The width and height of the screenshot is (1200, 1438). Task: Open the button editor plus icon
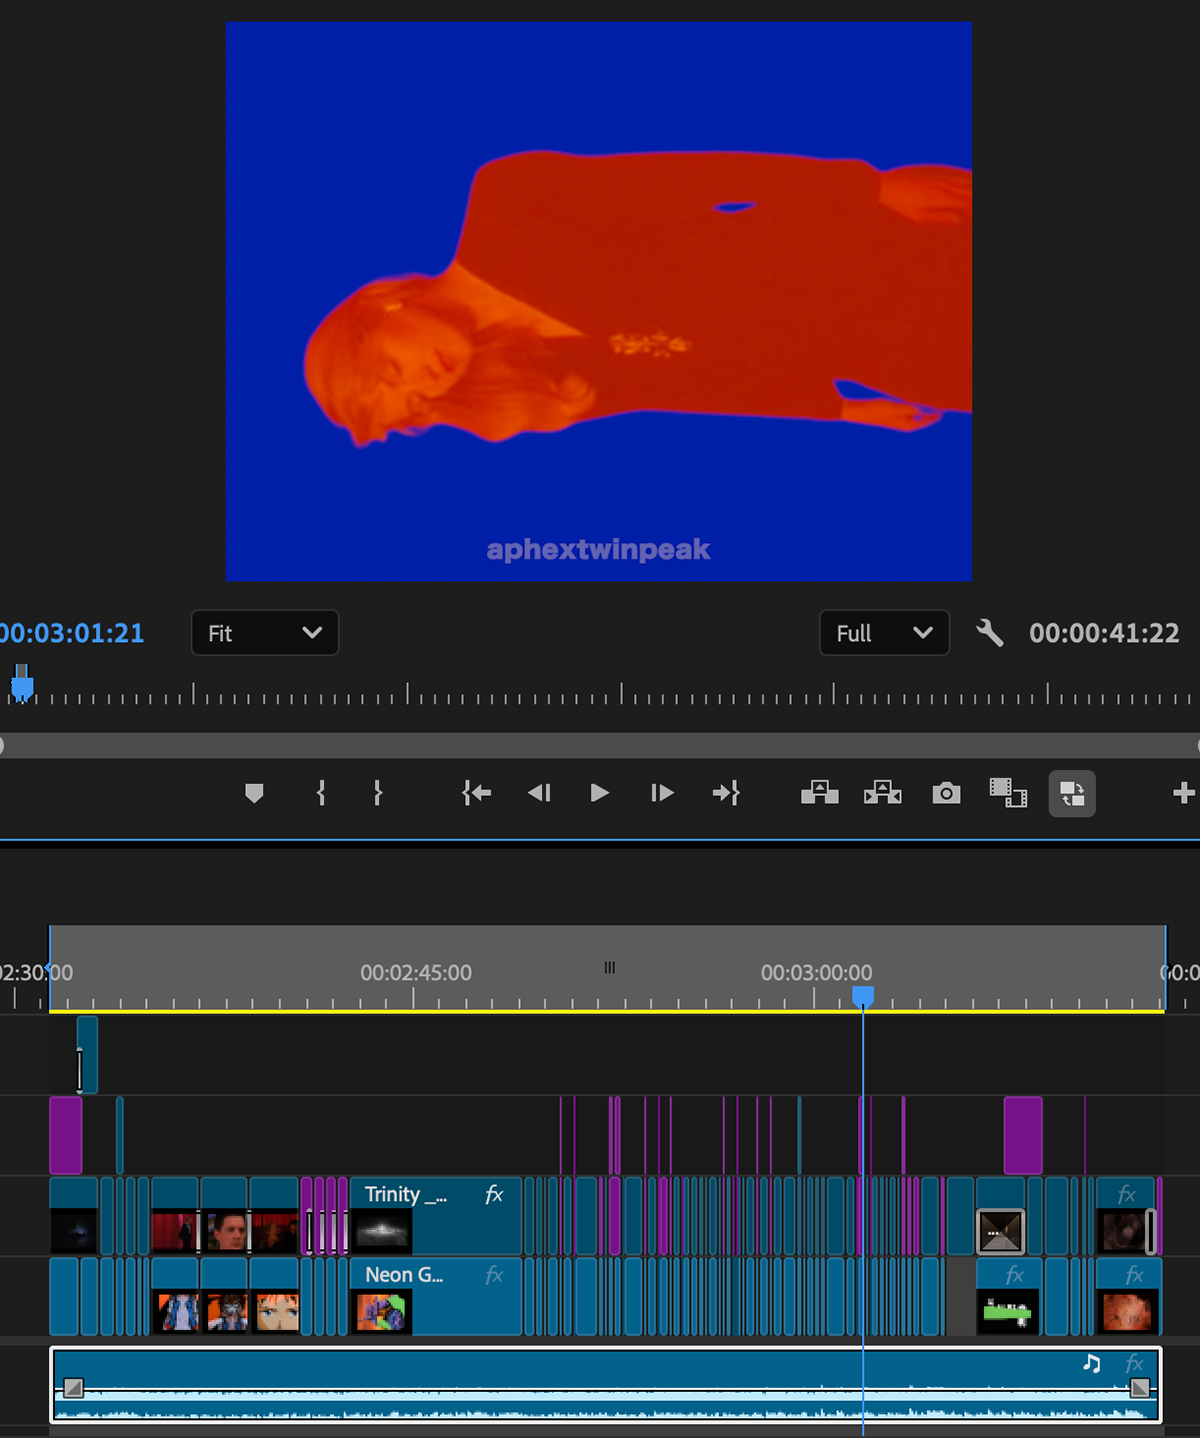coord(1184,793)
